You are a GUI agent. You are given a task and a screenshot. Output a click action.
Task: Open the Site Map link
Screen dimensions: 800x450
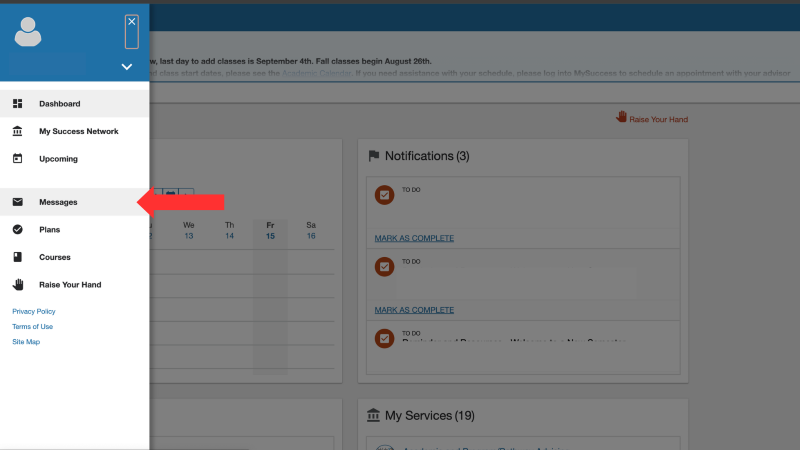pos(26,342)
